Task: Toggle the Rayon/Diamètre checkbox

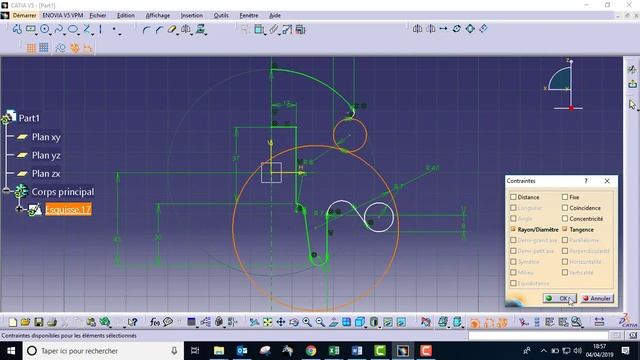Action: click(x=513, y=229)
